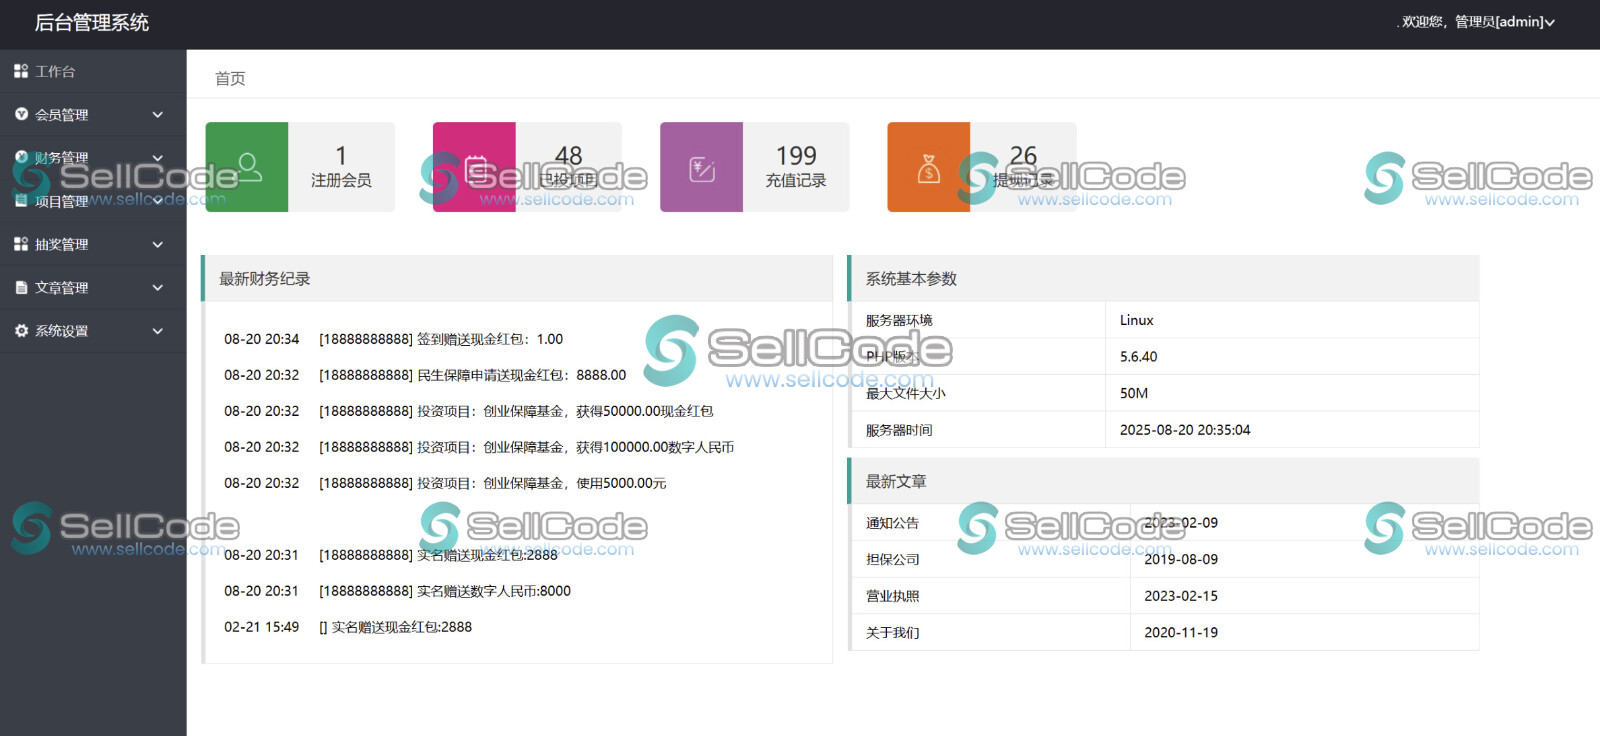Viewport: 1600px width, 736px height.
Task: Expand the 文章管理 chevron arrow
Action: 157,287
